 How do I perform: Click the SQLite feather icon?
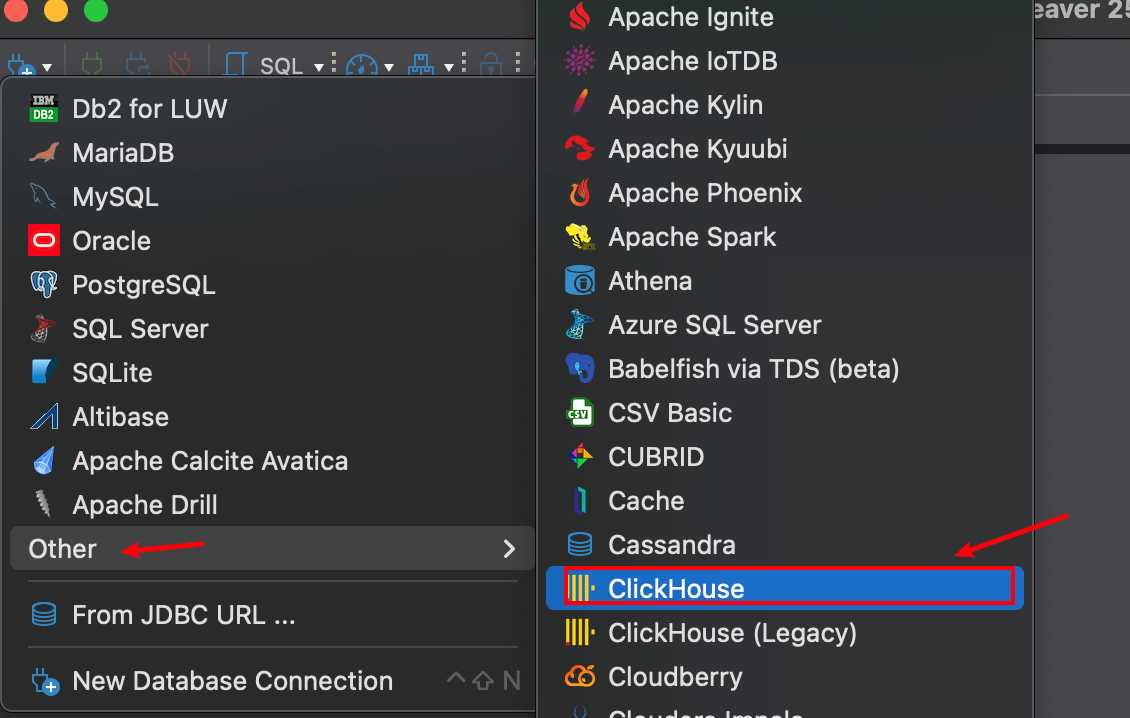(44, 371)
